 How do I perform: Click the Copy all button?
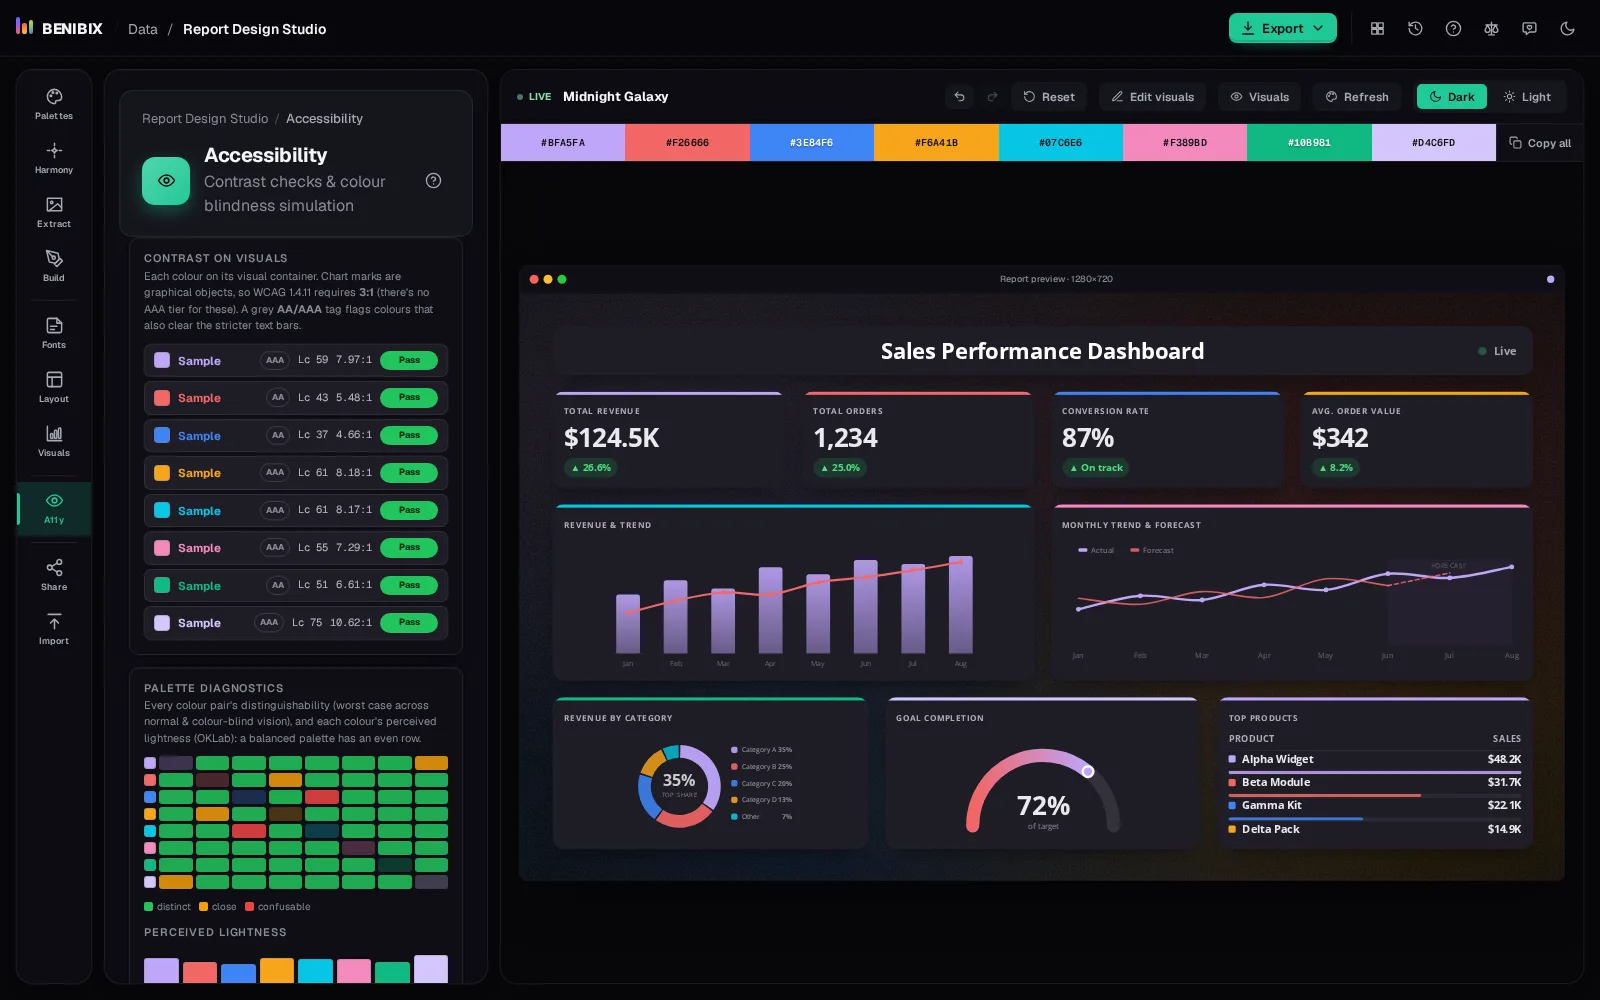(1540, 143)
